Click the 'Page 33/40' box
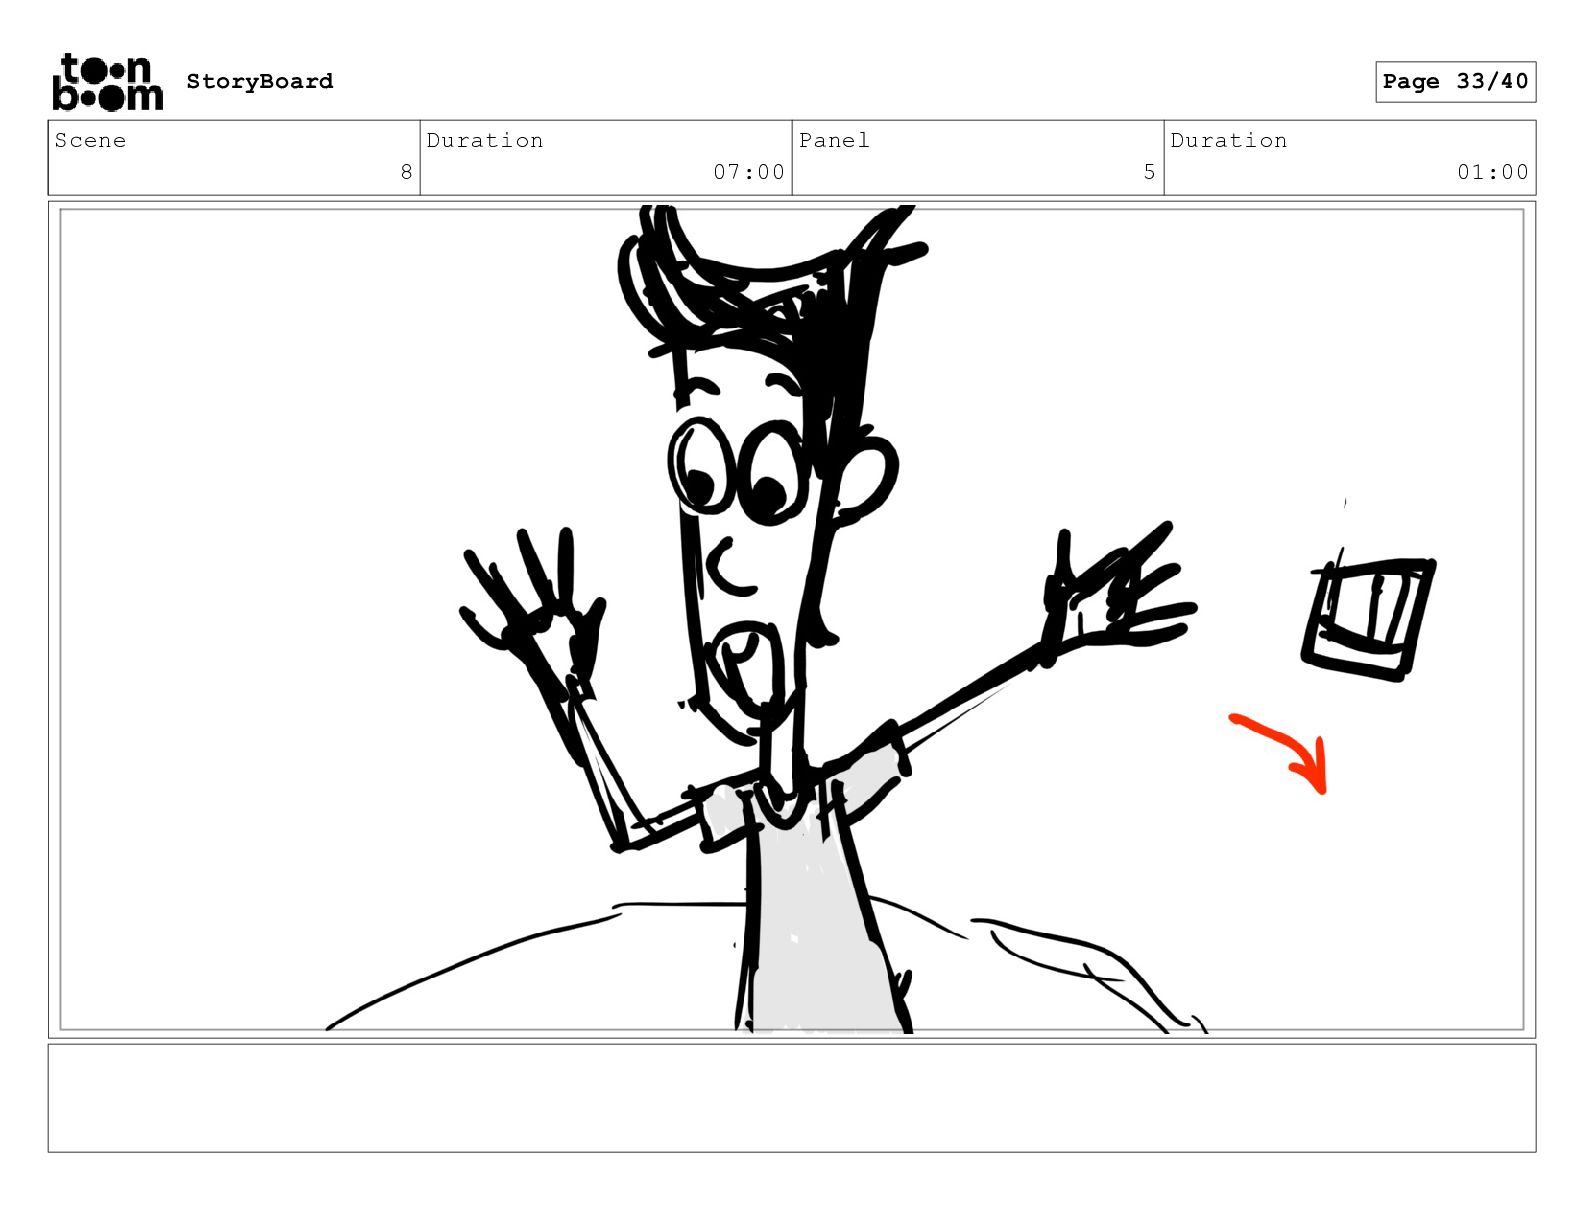The height and width of the screenshot is (1224, 1584). pyautogui.click(x=1455, y=82)
